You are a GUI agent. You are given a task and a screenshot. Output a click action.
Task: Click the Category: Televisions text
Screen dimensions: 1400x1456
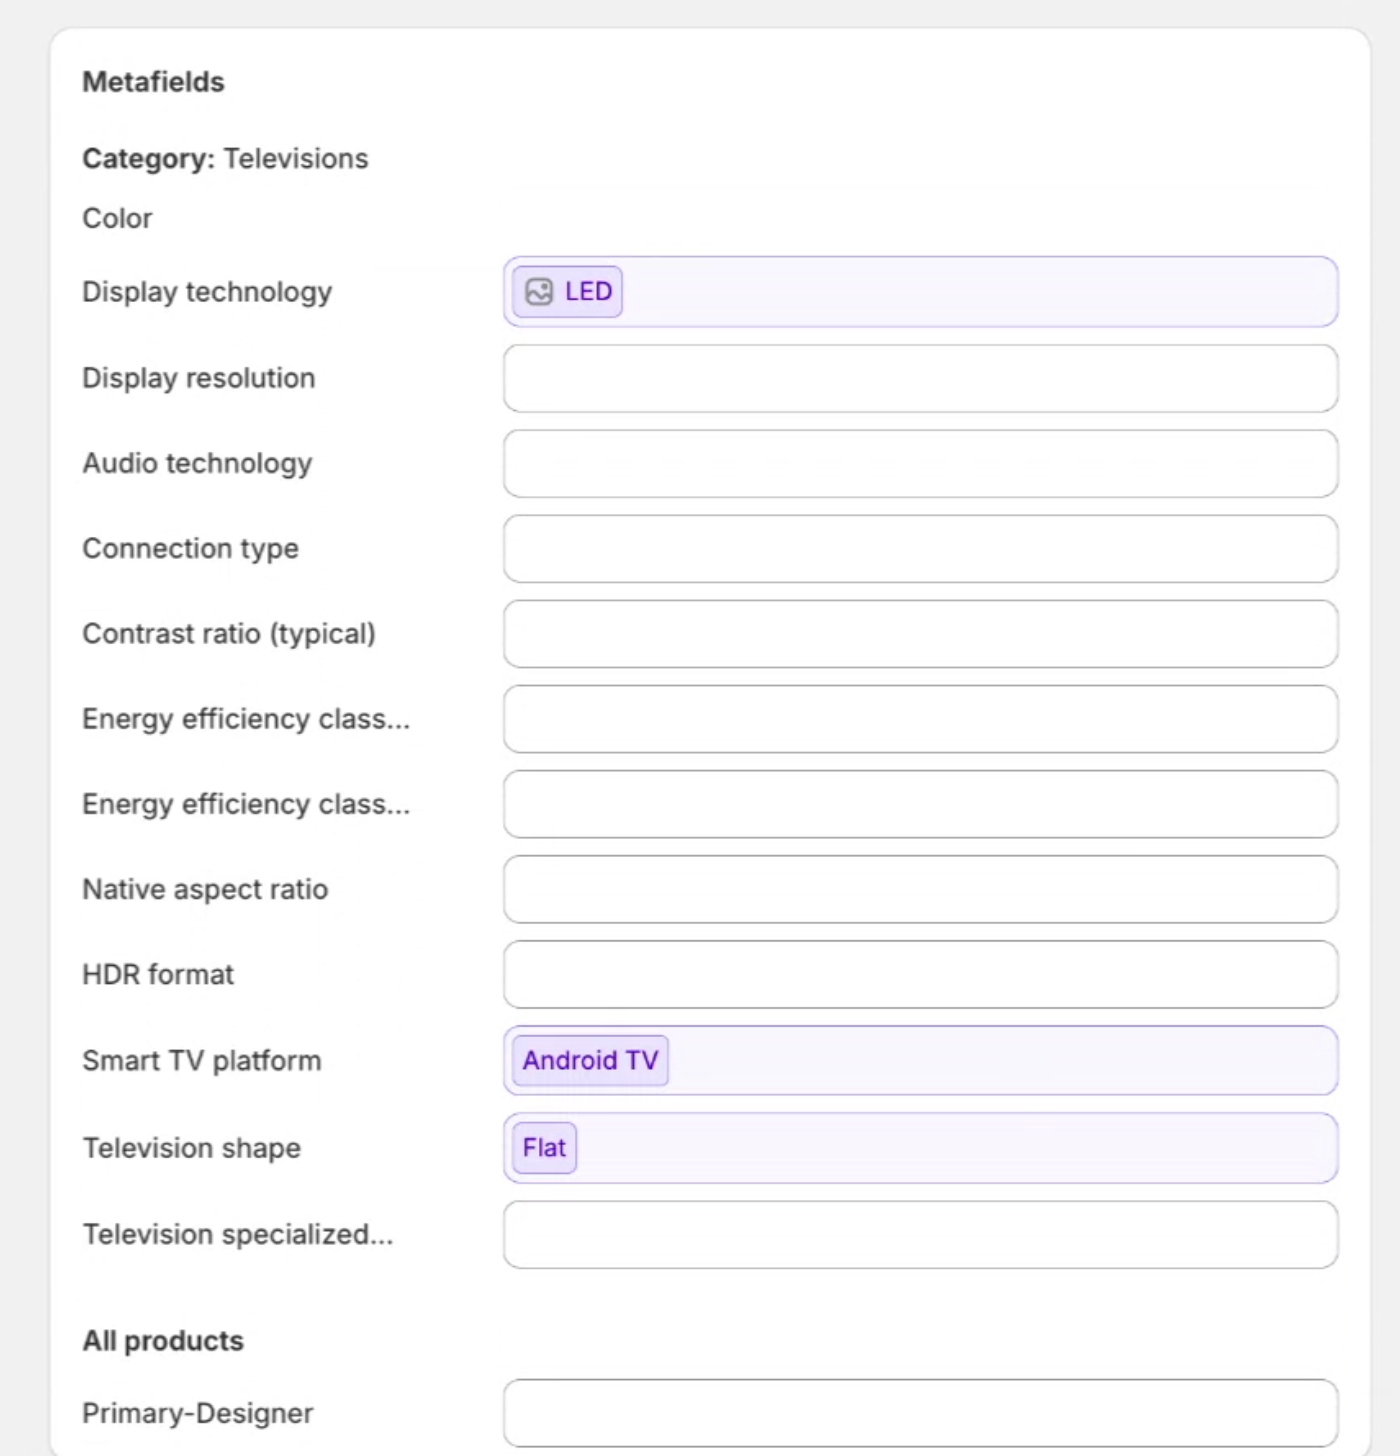225,158
